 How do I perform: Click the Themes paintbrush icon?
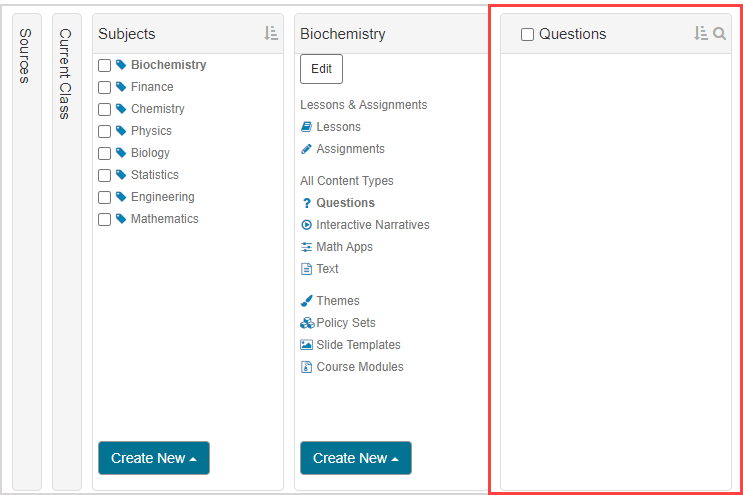(x=307, y=301)
